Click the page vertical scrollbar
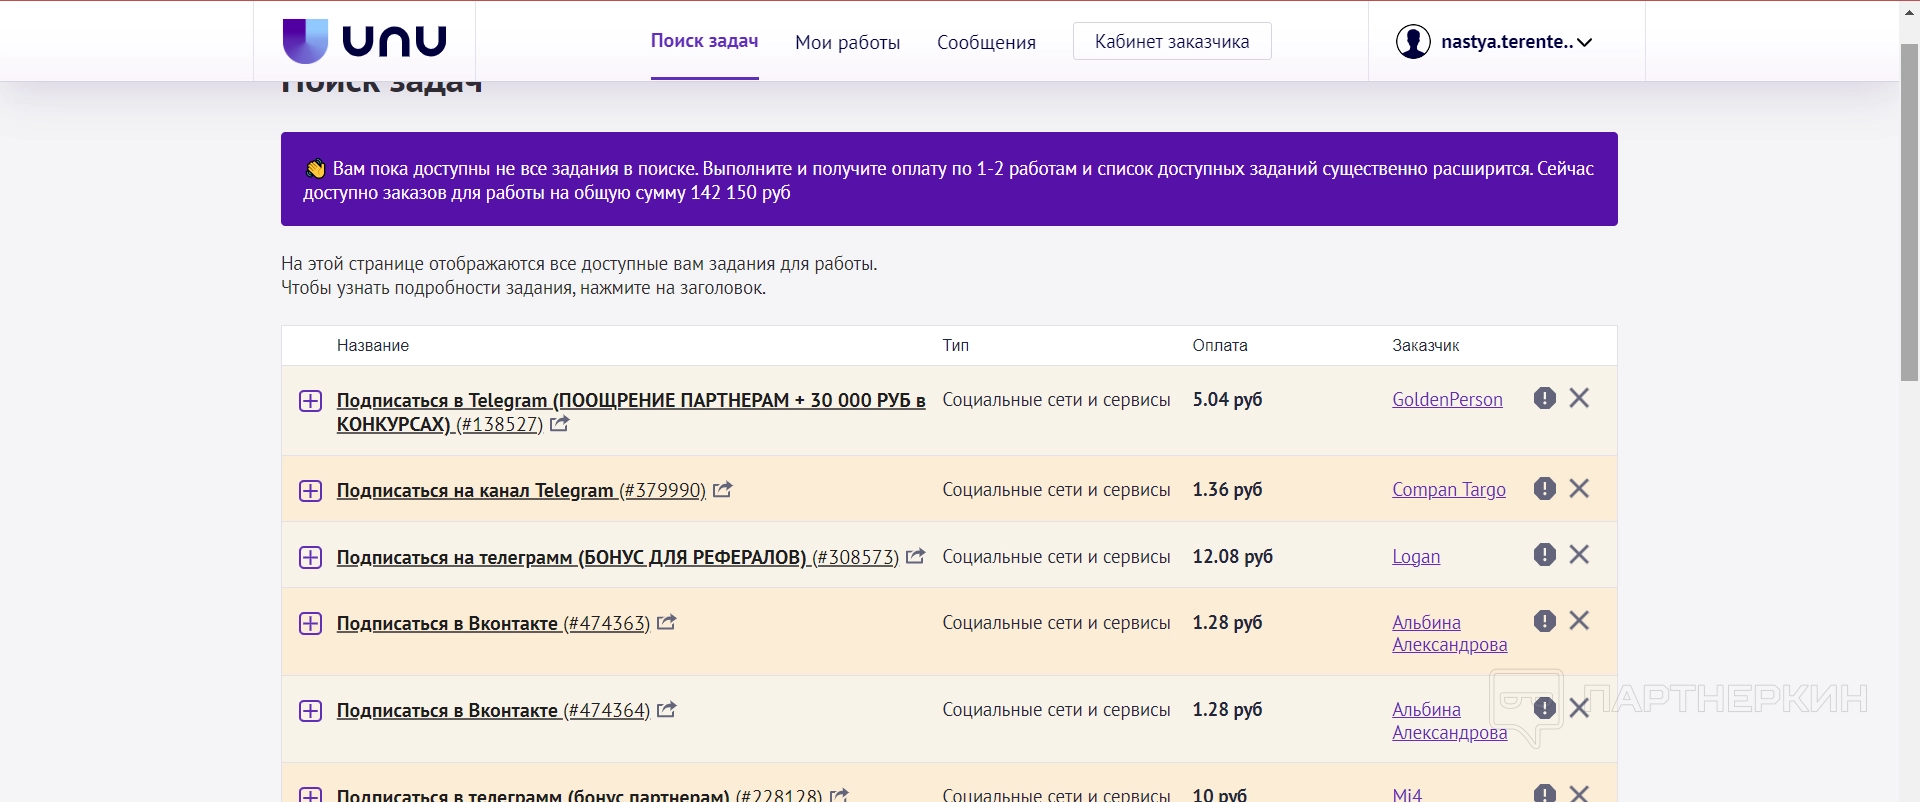 point(1909,212)
